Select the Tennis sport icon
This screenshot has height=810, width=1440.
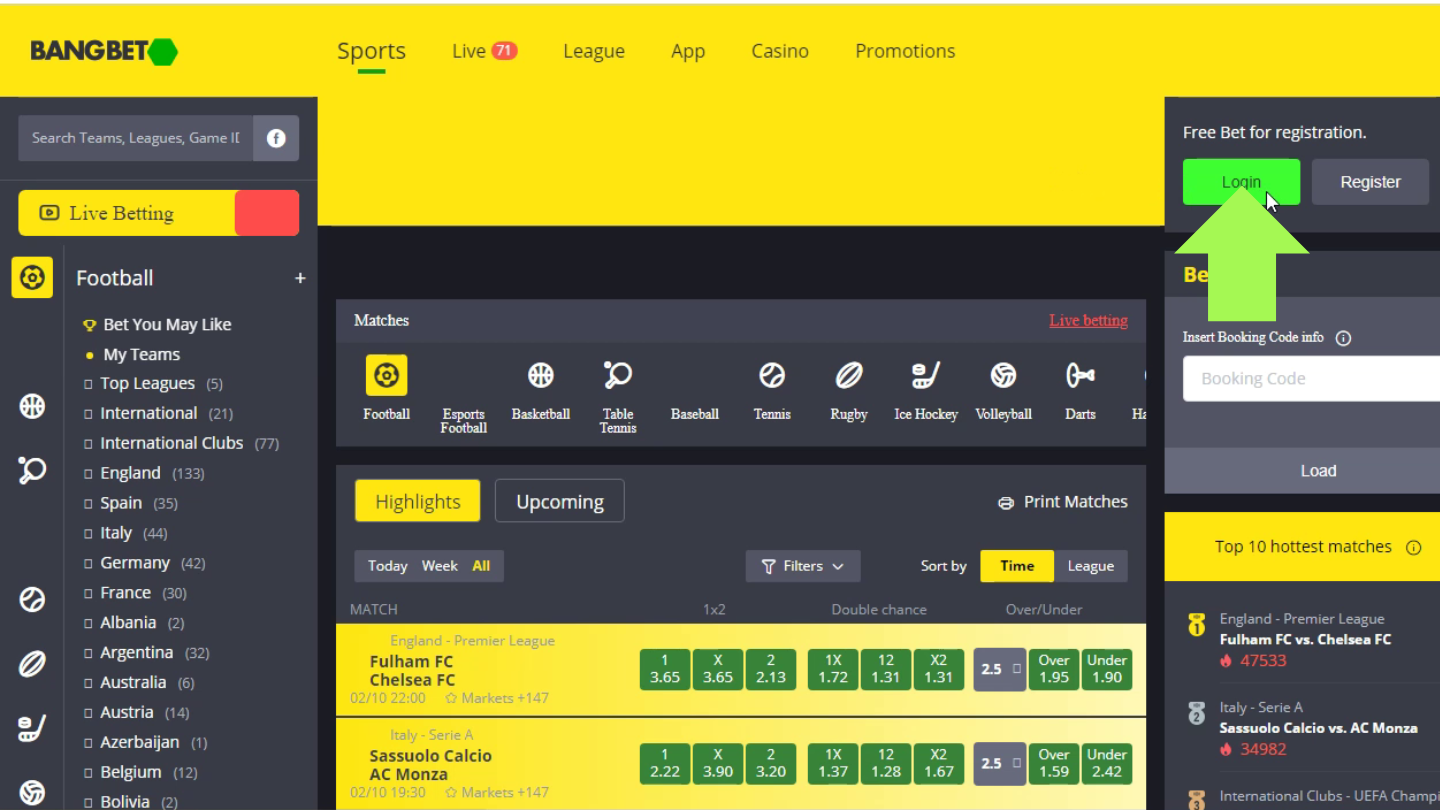[771, 376]
